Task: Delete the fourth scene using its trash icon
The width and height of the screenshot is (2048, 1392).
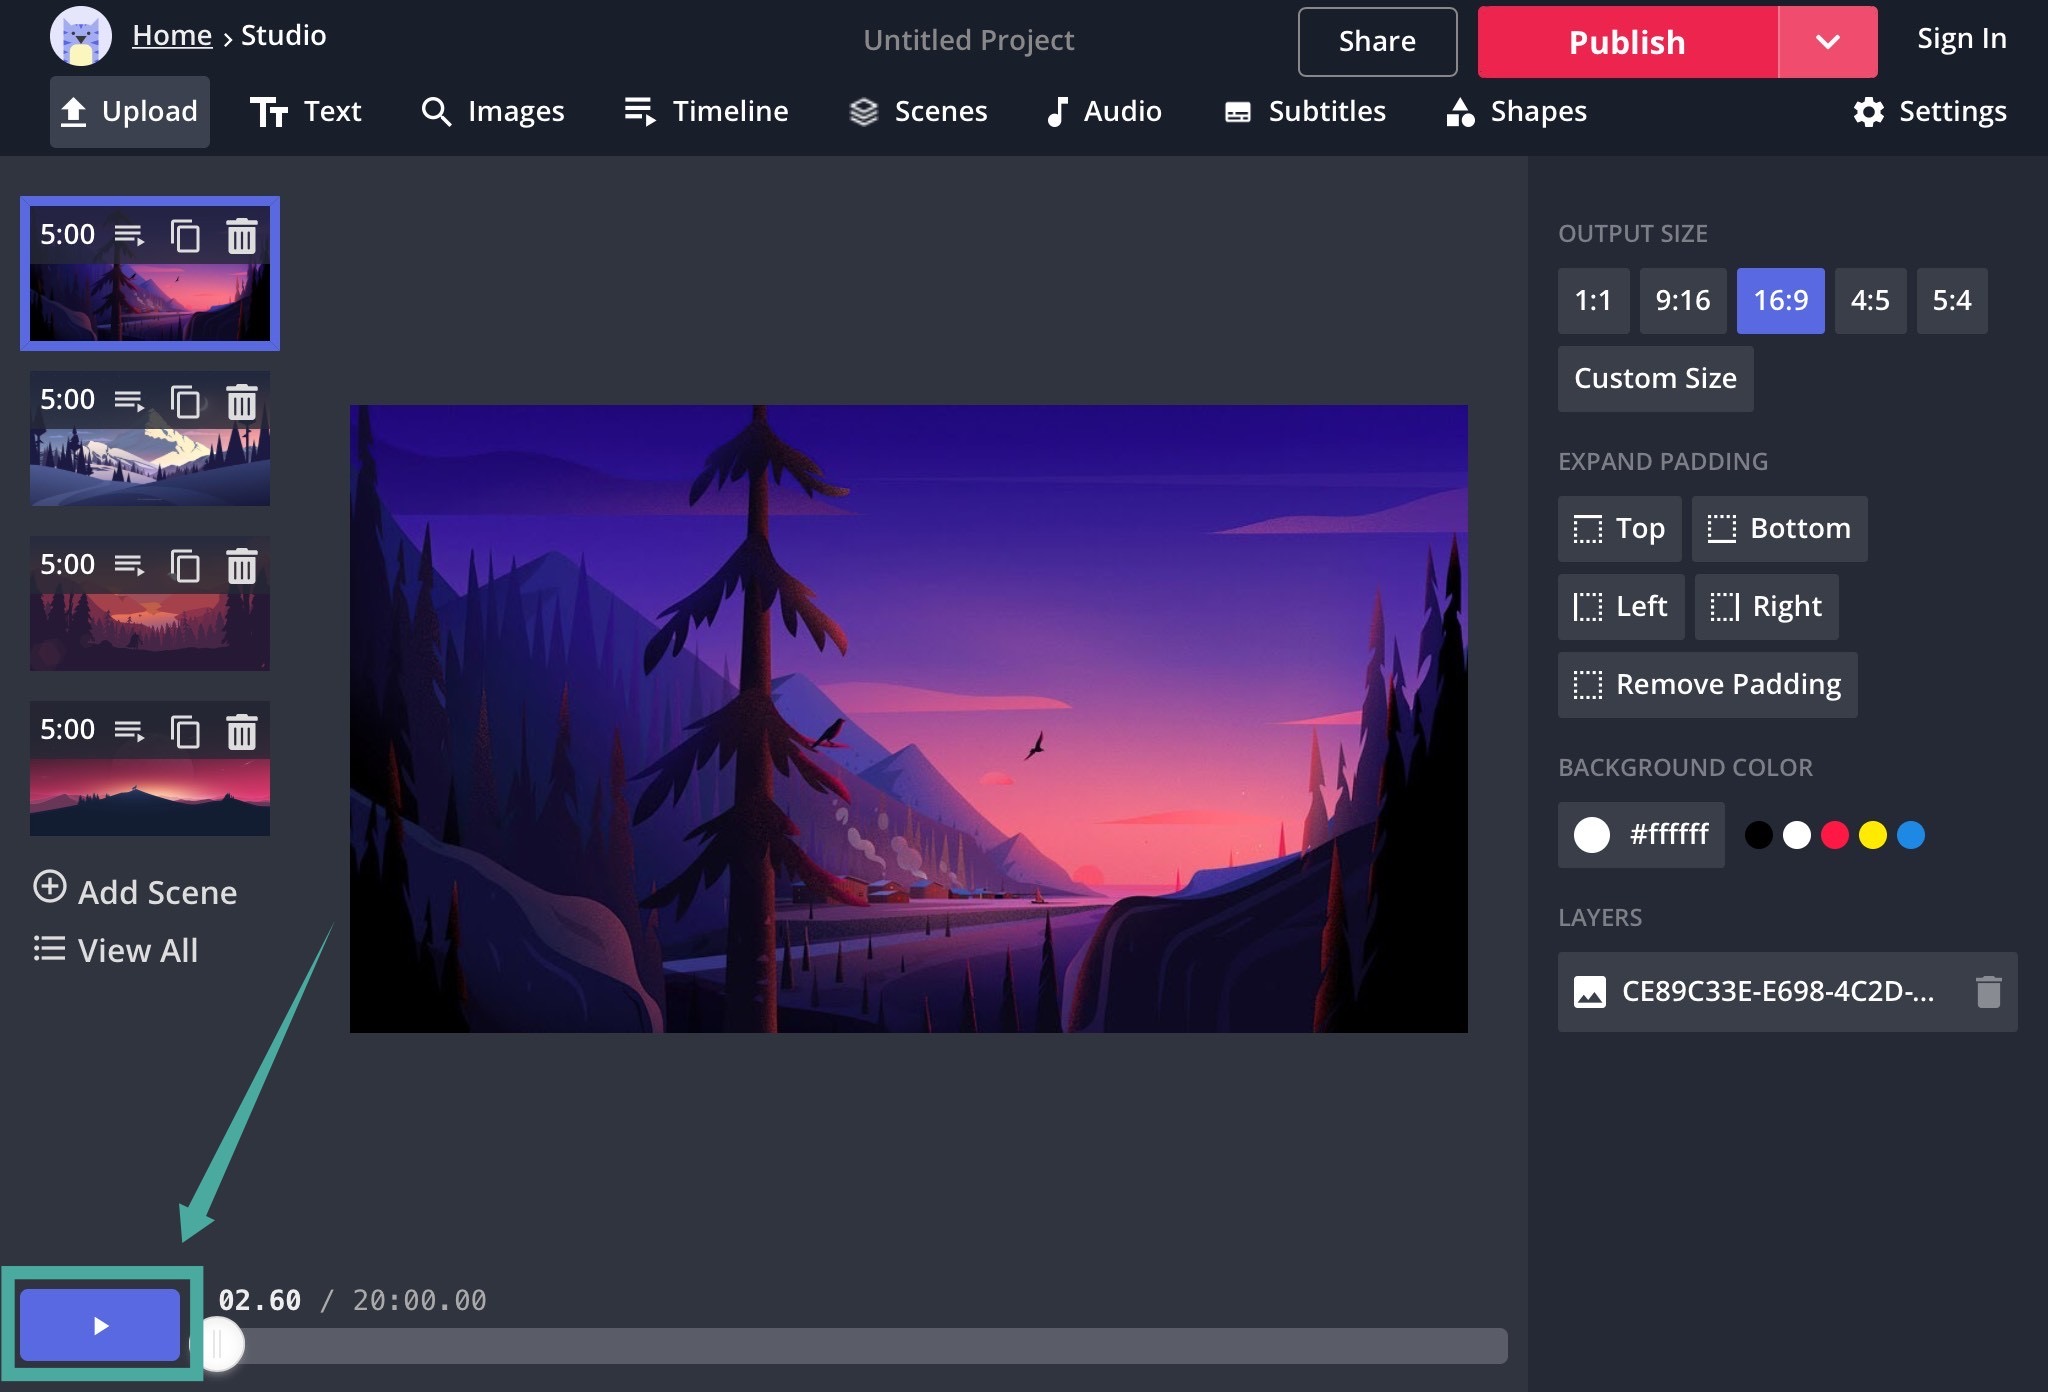Action: pyautogui.click(x=242, y=731)
